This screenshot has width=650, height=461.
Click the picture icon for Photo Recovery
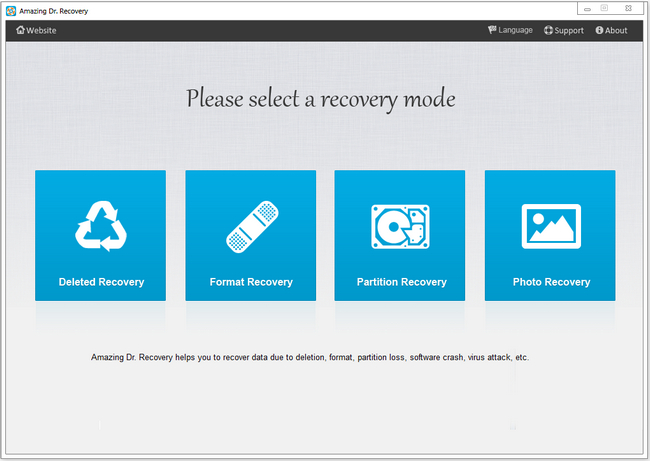coord(550,226)
